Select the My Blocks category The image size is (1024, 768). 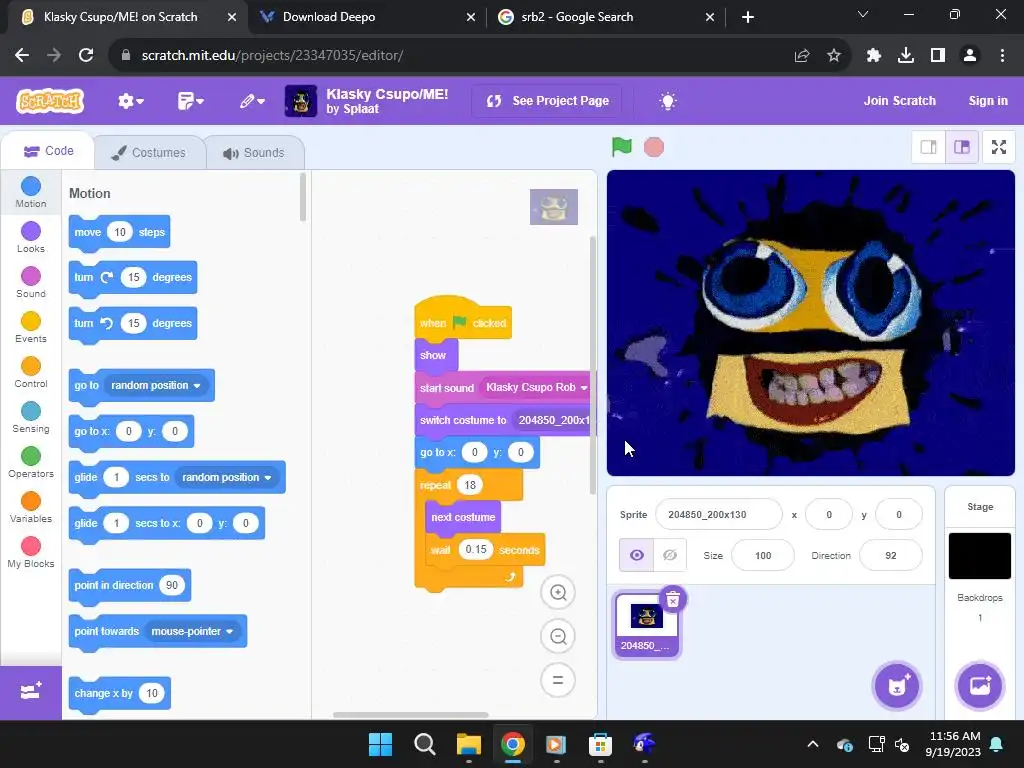(x=31, y=553)
